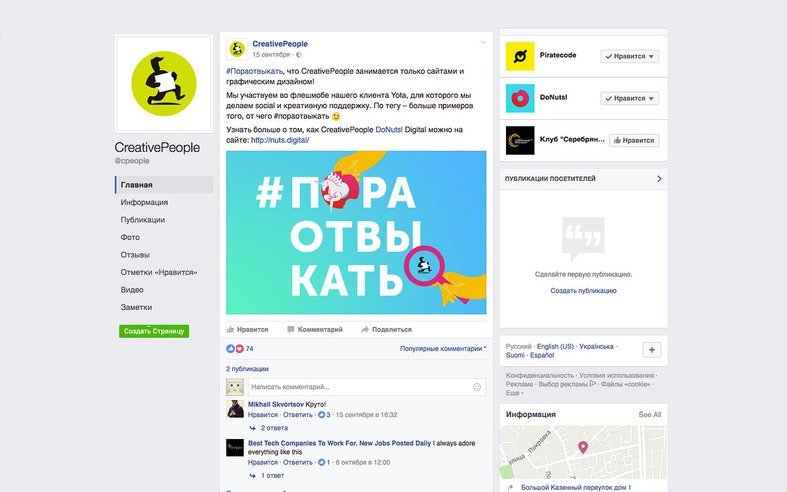Click the map location pin marker
787x492 pixels.
(583, 447)
